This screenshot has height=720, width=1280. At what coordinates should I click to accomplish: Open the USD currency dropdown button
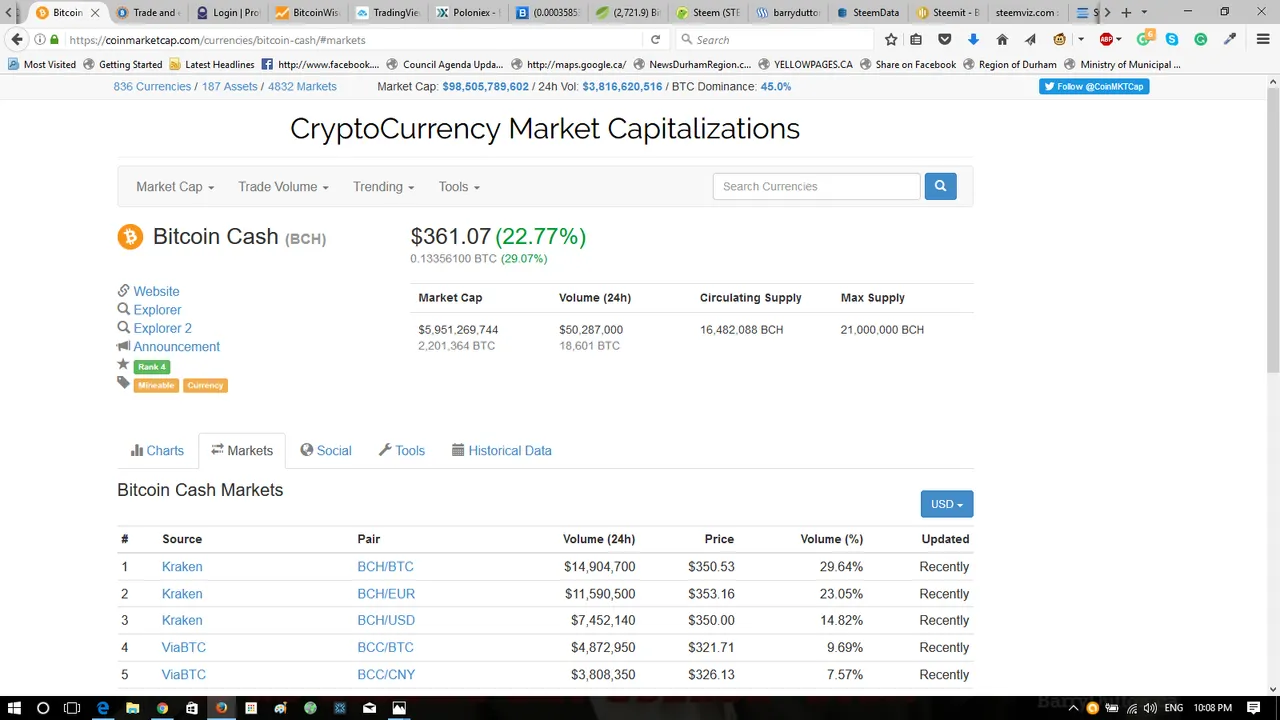(x=947, y=504)
